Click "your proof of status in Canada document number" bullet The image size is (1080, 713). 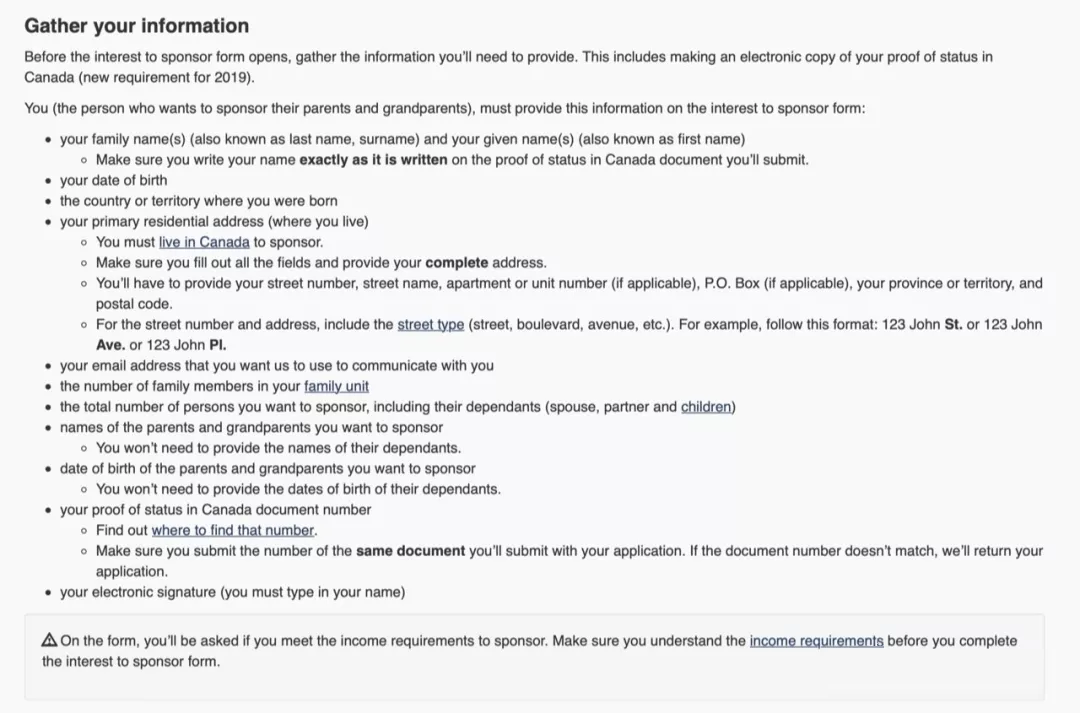pos(215,510)
